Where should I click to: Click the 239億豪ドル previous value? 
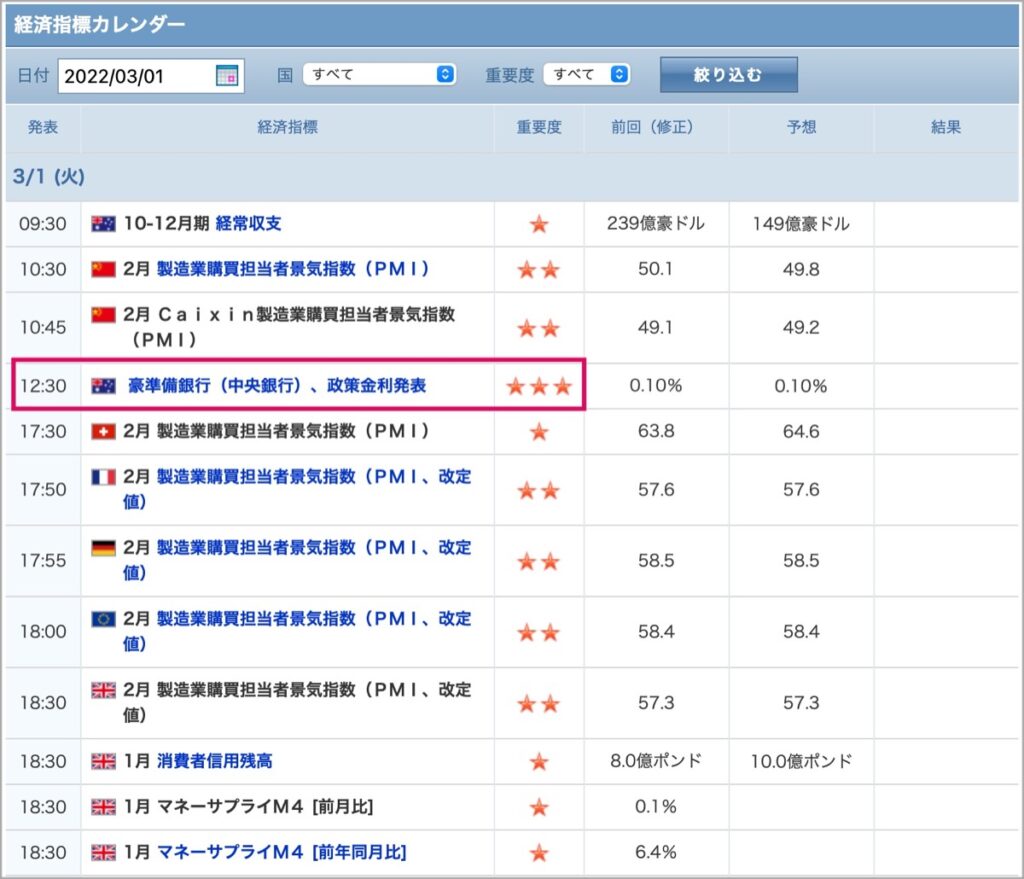[x=656, y=224]
